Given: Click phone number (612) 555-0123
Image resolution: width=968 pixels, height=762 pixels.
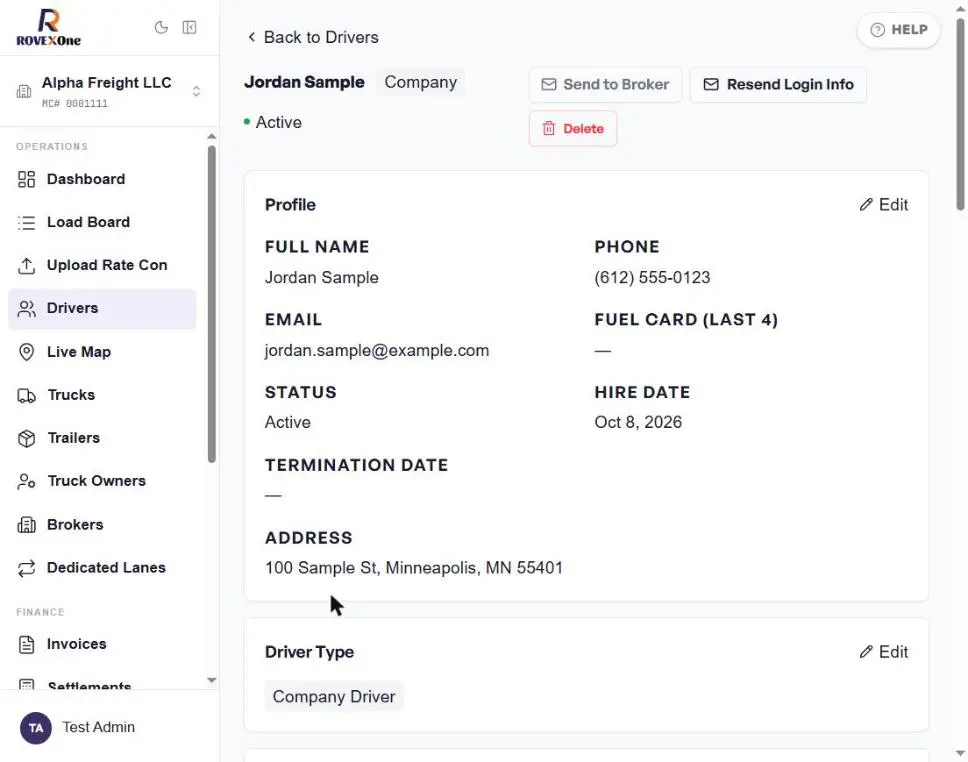Looking at the screenshot, I should coord(652,278).
